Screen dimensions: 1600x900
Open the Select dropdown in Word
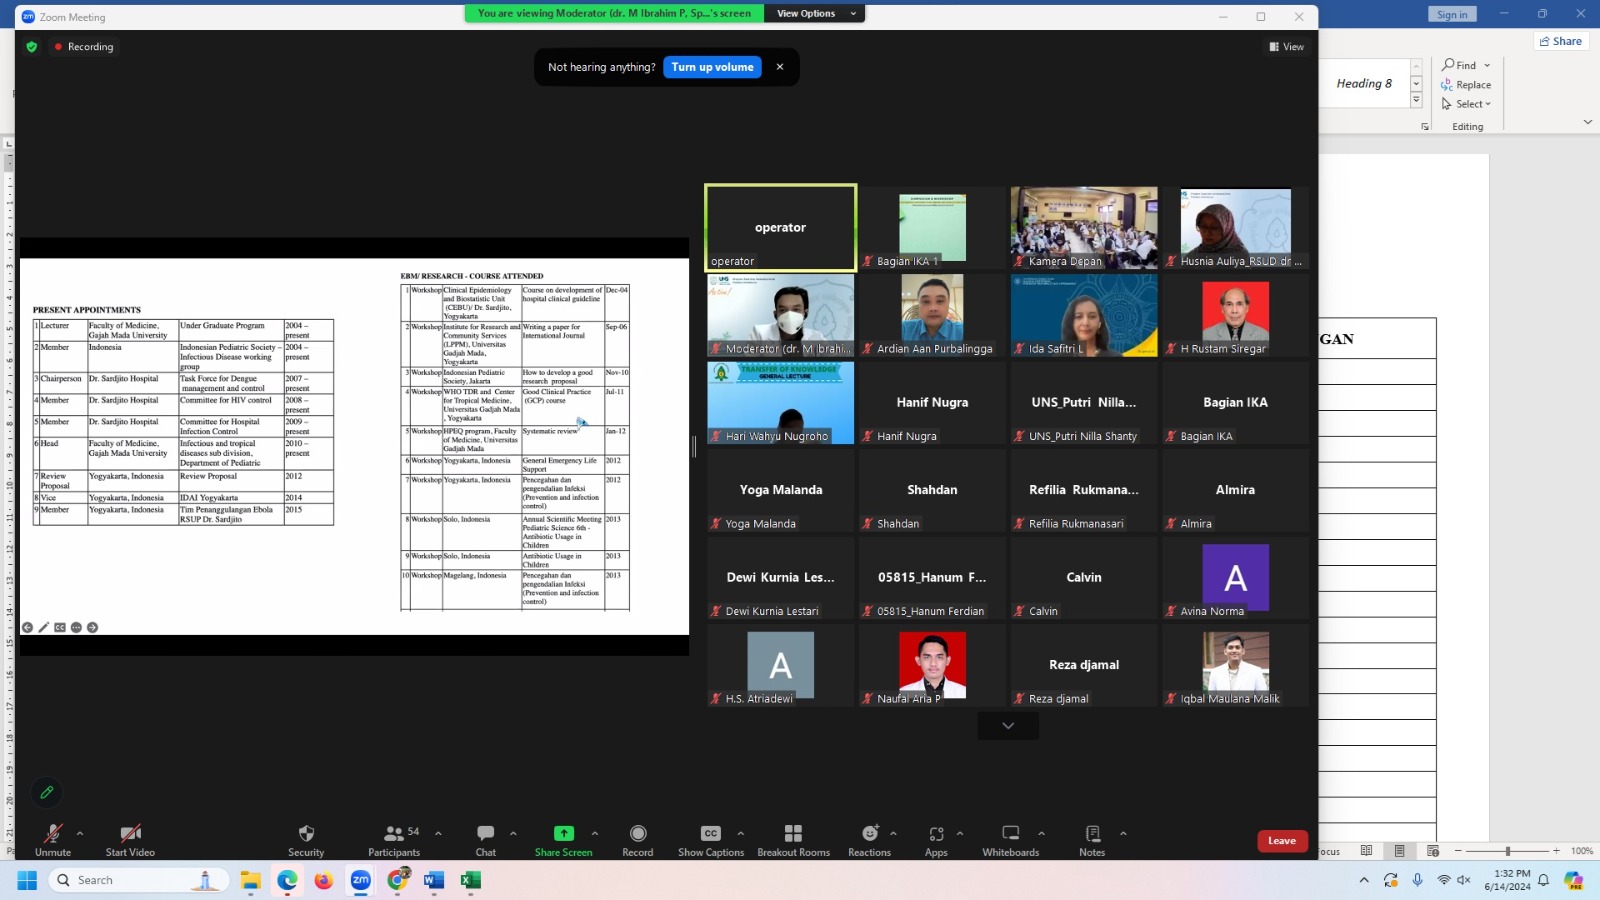point(1466,104)
